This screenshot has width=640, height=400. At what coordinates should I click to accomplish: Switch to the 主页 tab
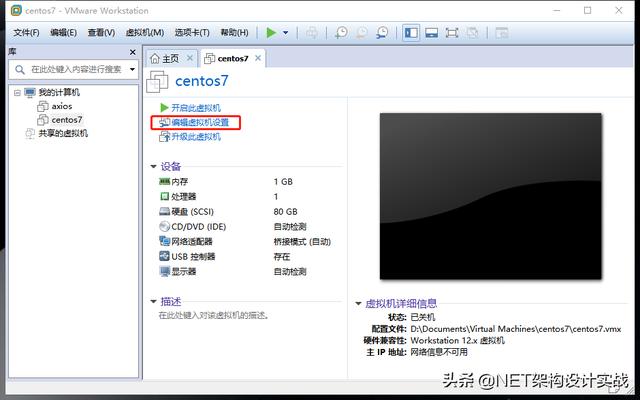click(x=171, y=59)
